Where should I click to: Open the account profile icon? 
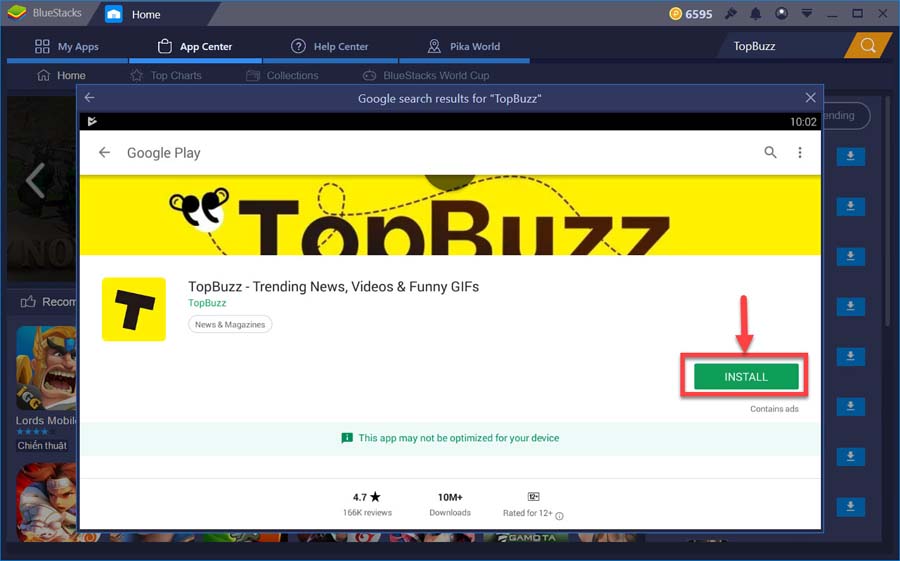coord(781,13)
